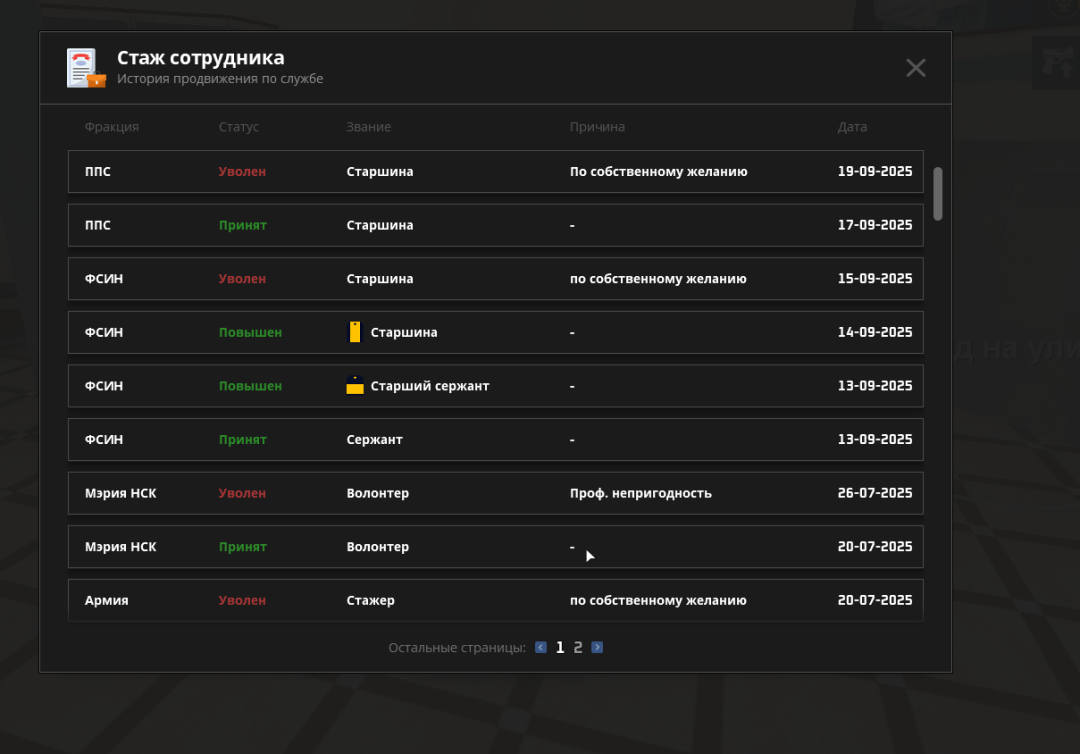The height and width of the screenshot is (754, 1080).
Task: Go to the next page arrow
Action: click(x=597, y=648)
